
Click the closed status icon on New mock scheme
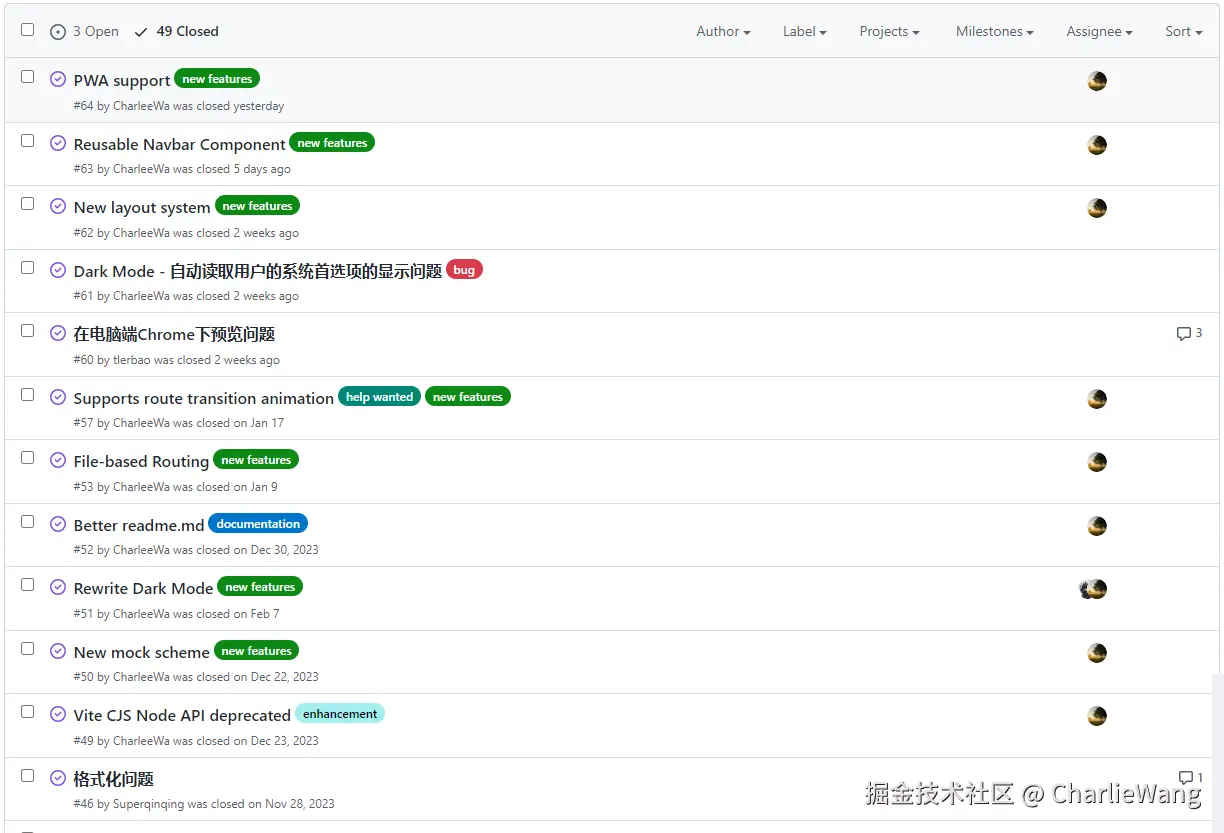[x=58, y=651]
